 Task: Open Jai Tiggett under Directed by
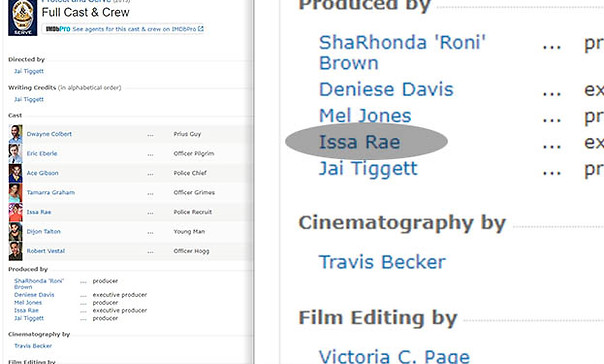(29, 71)
